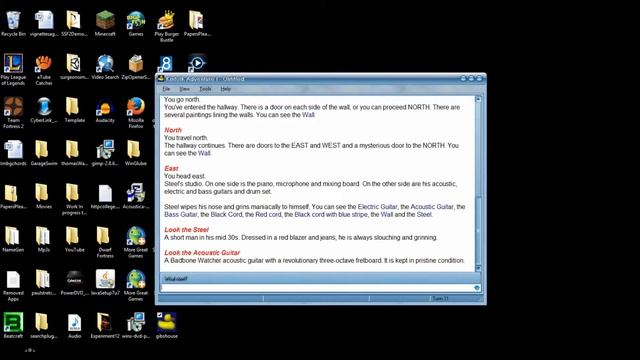Screen dimensions: 640x360
Task: Select the Removed Apps file icon
Action: [13, 286]
